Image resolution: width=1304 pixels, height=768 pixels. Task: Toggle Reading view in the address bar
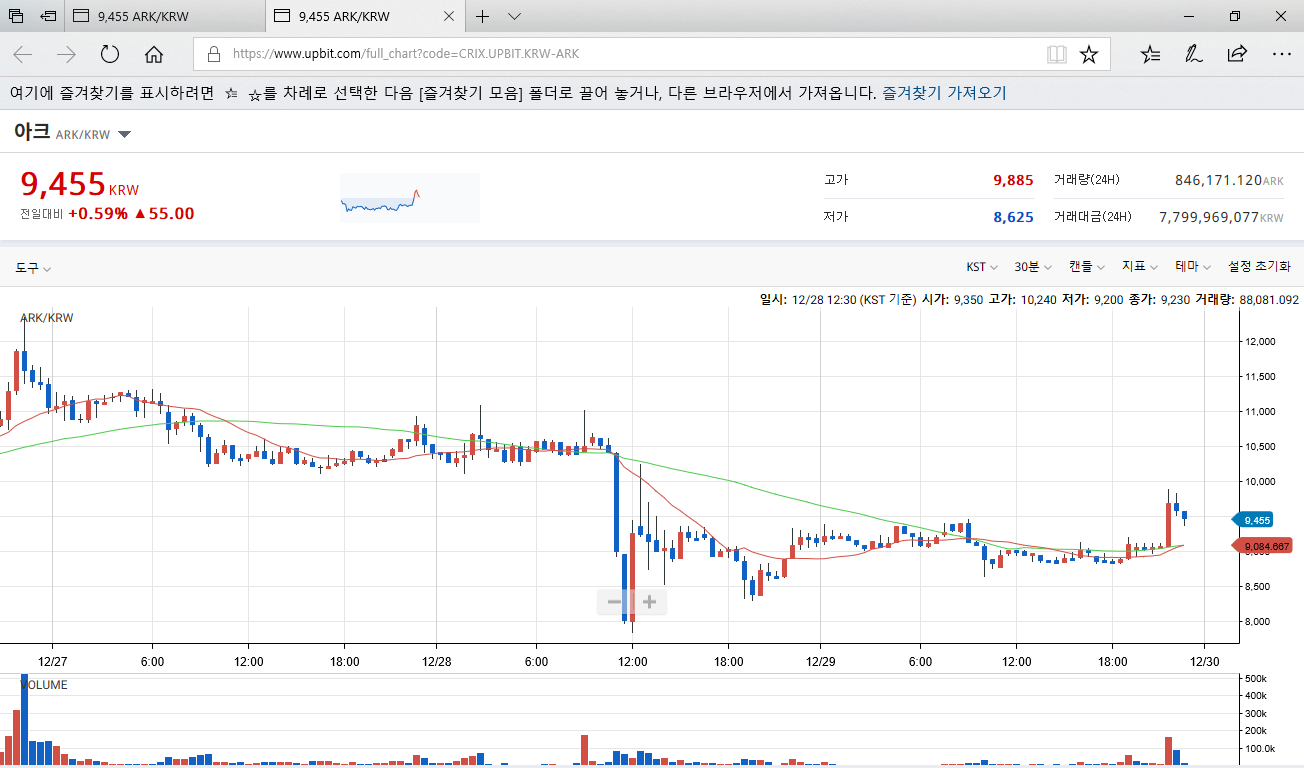click(1056, 54)
